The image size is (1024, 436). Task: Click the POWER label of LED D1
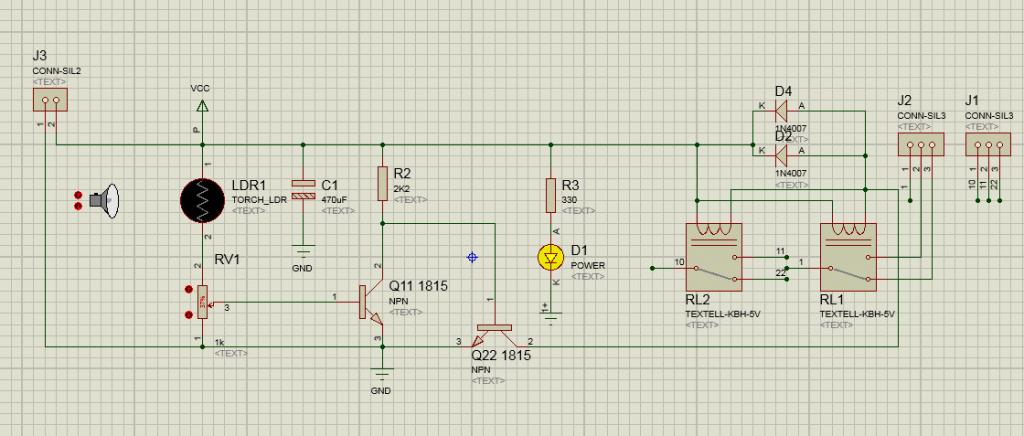coord(588,266)
